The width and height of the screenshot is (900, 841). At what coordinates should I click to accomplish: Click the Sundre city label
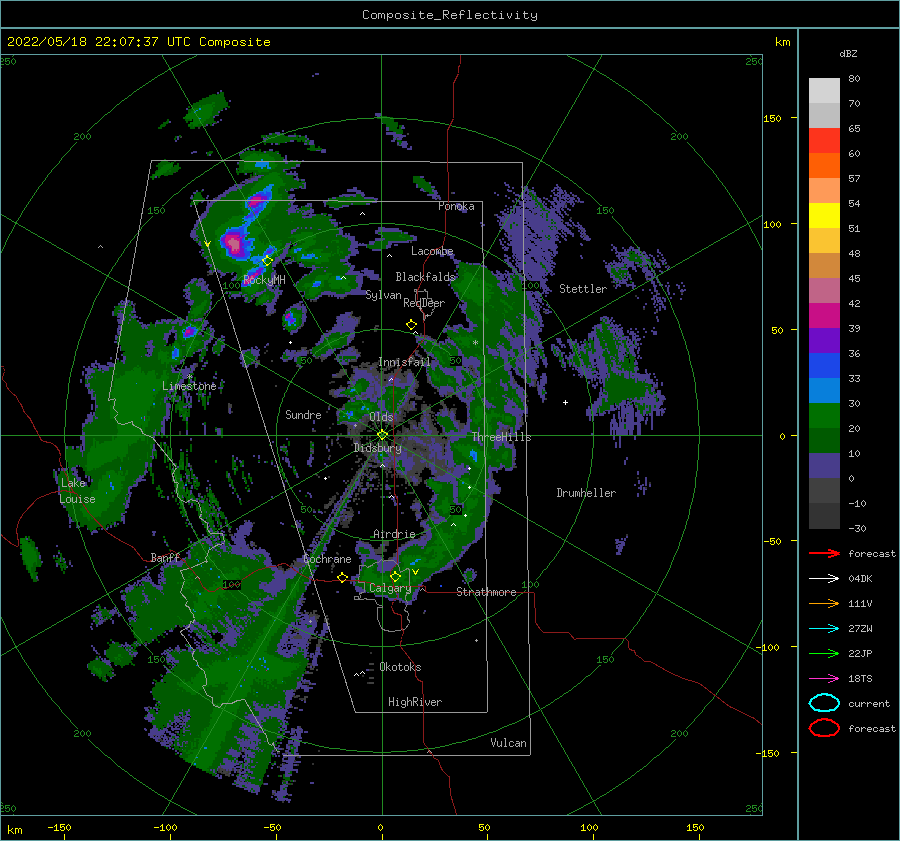(x=303, y=414)
